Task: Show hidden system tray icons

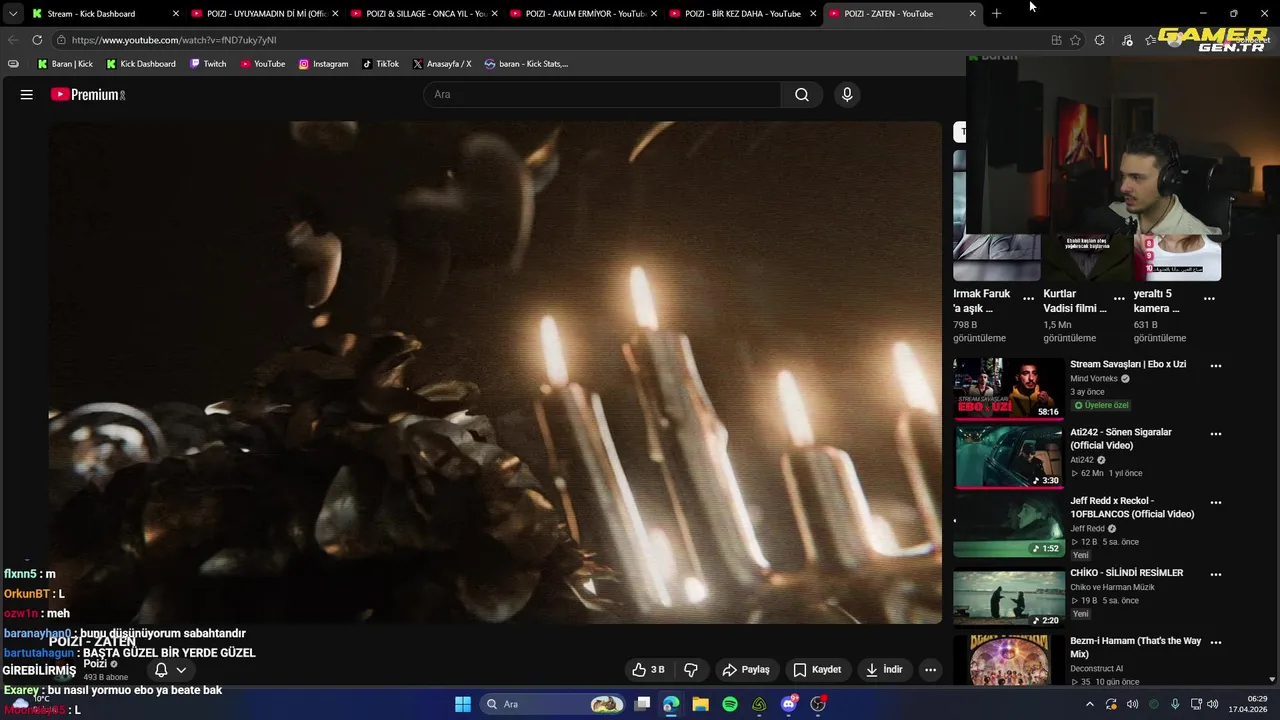Action: (x=1090, y=704)
